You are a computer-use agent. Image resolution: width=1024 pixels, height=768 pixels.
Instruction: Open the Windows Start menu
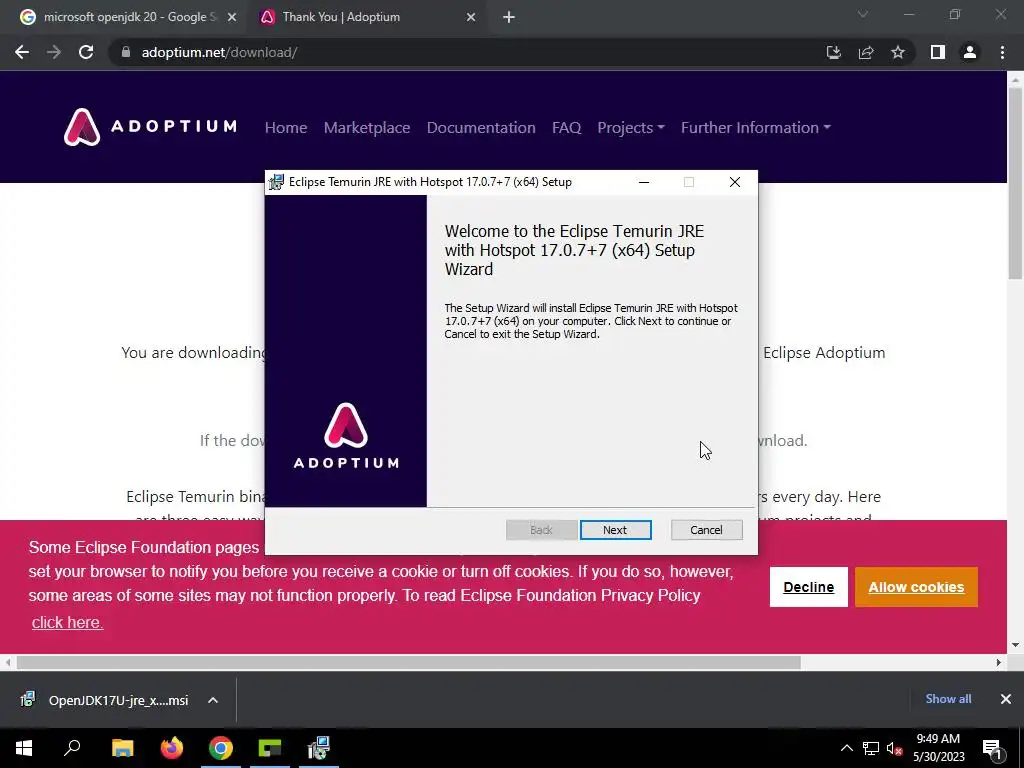pos(24,748)
